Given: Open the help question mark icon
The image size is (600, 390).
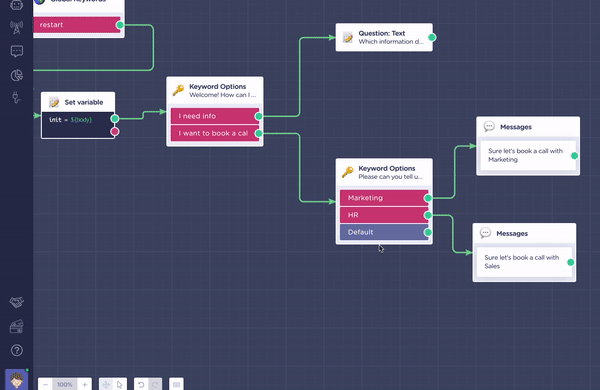Looking at the screenshot, I should click(x=16, y=350).
